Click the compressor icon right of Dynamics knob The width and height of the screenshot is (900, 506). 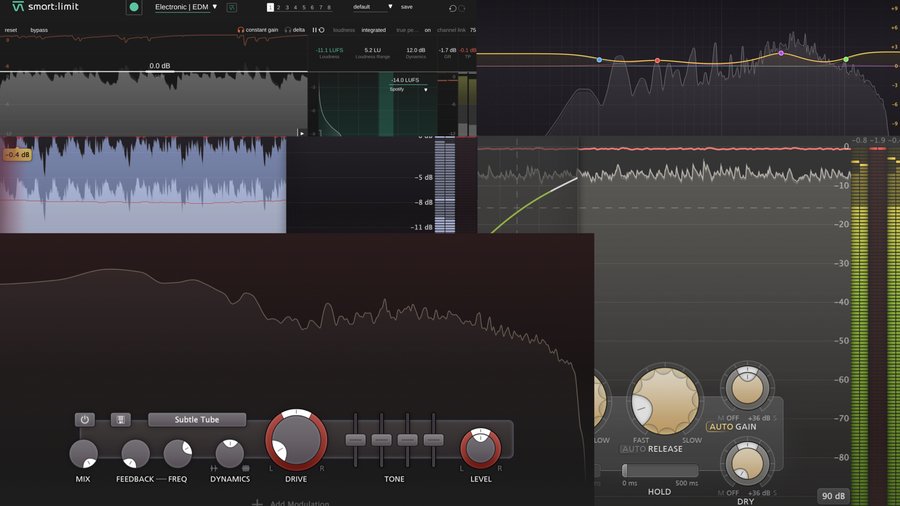tap(246, 468)
